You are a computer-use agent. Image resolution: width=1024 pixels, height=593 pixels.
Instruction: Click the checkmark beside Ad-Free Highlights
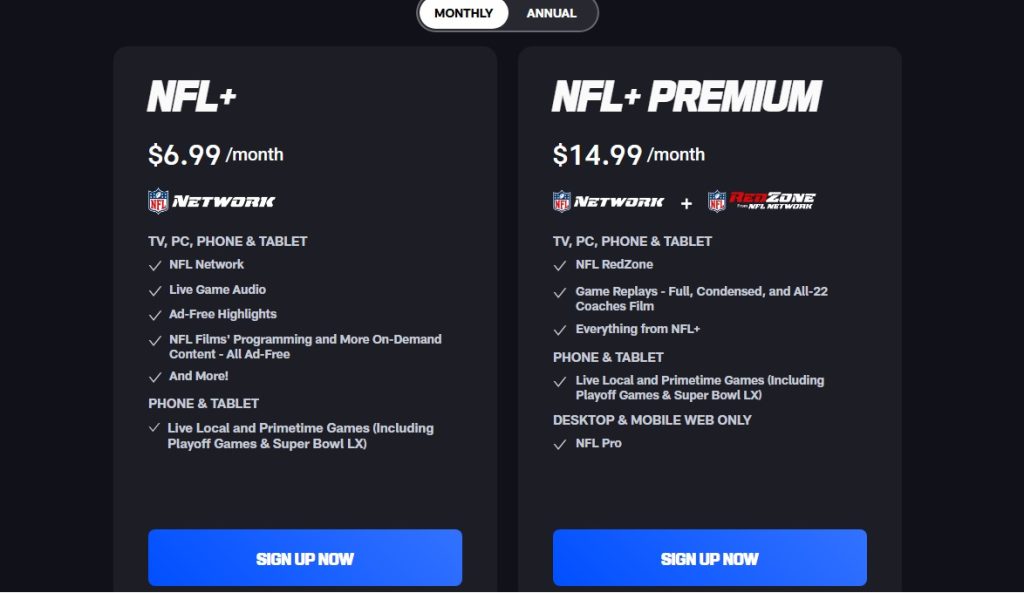[x=155, y=315]
